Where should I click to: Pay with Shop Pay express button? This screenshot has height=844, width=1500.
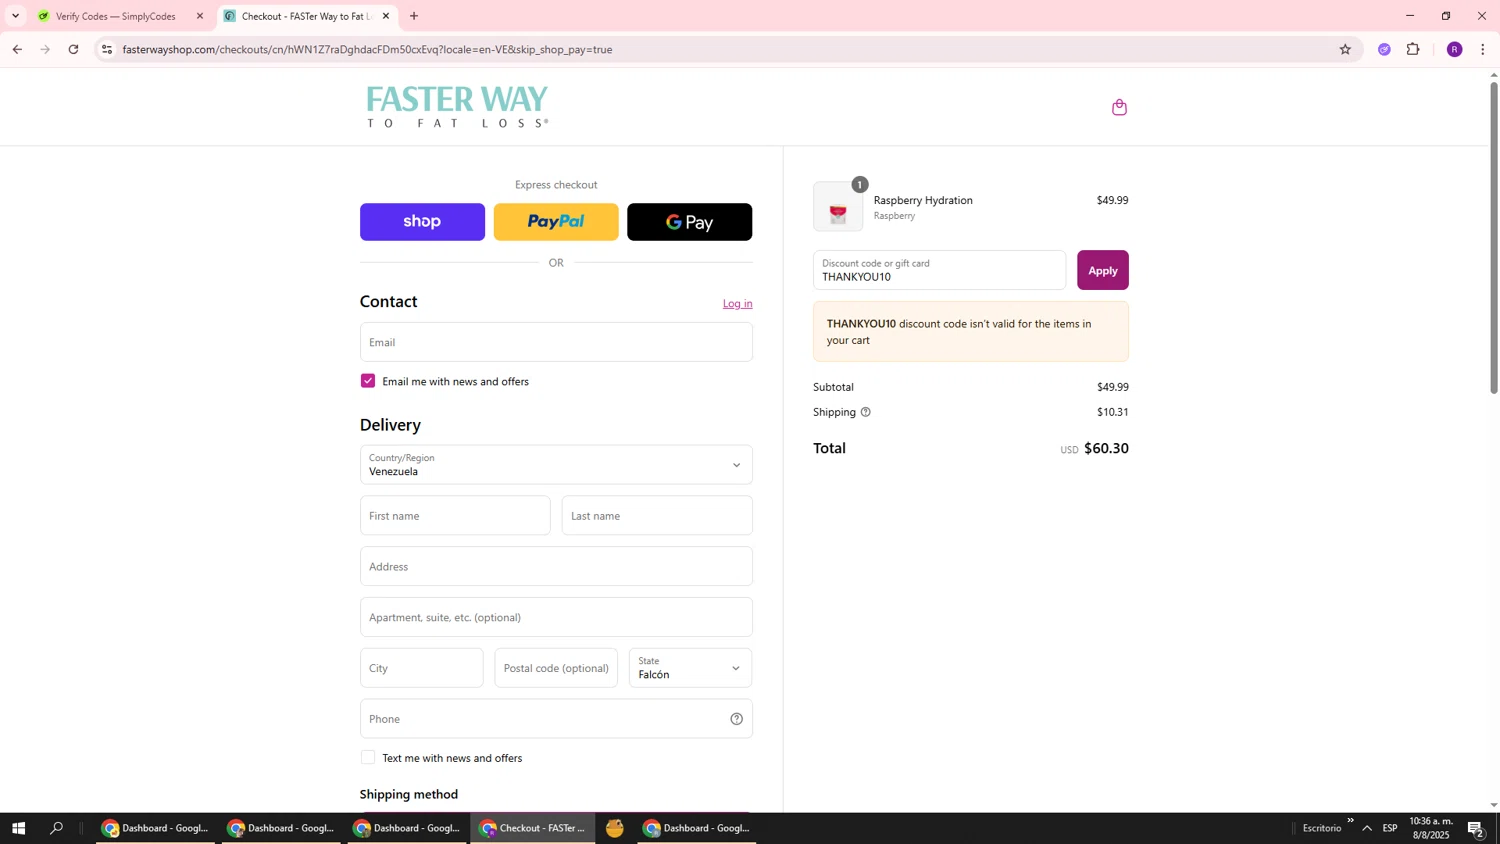point(422,222)
